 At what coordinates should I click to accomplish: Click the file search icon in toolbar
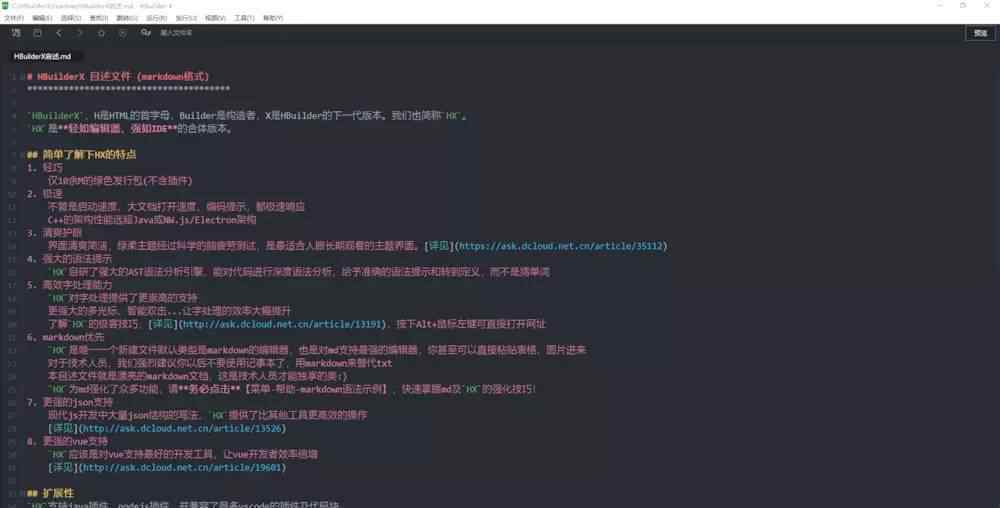146,33
